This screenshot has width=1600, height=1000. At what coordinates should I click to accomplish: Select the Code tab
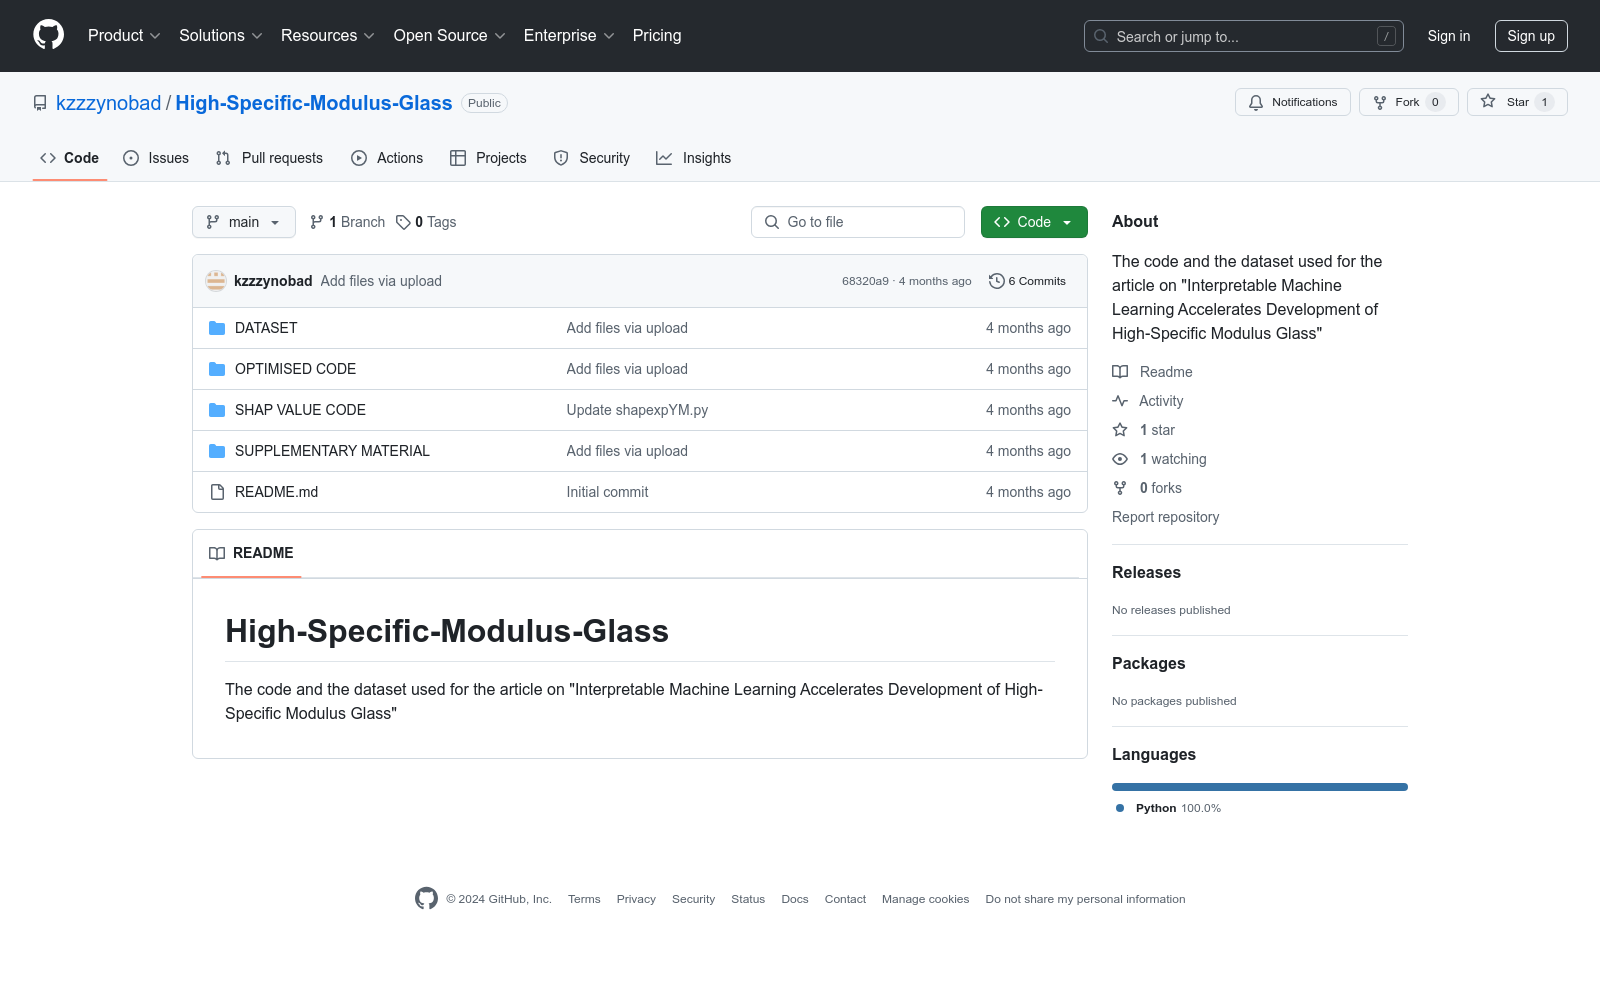70,158
